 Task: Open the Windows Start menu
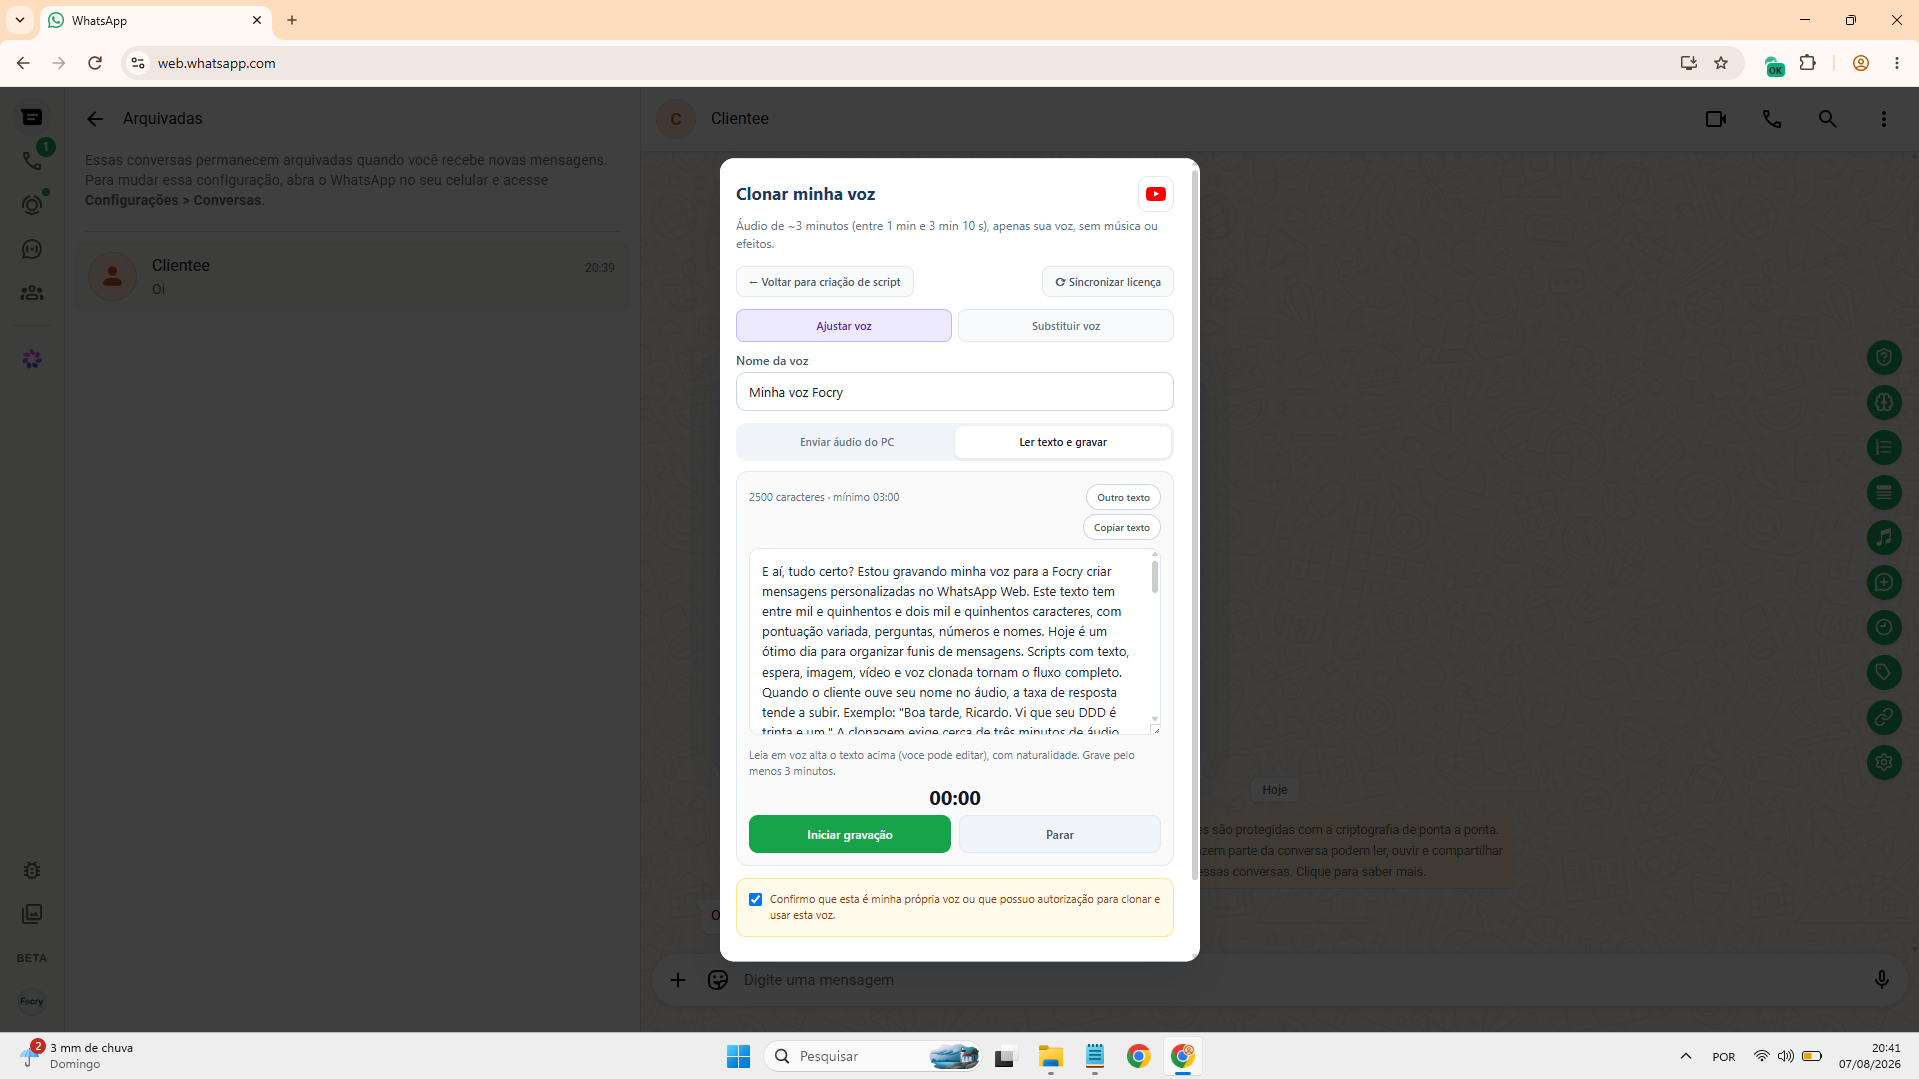tap(739, 1056)
